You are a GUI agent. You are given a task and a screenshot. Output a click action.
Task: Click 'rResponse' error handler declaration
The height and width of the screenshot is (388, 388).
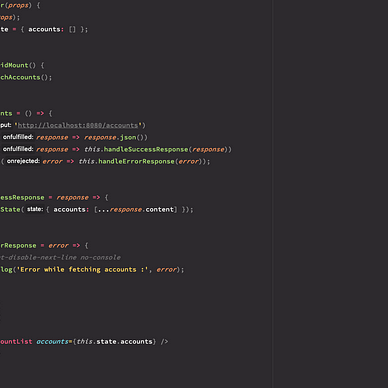18,245
